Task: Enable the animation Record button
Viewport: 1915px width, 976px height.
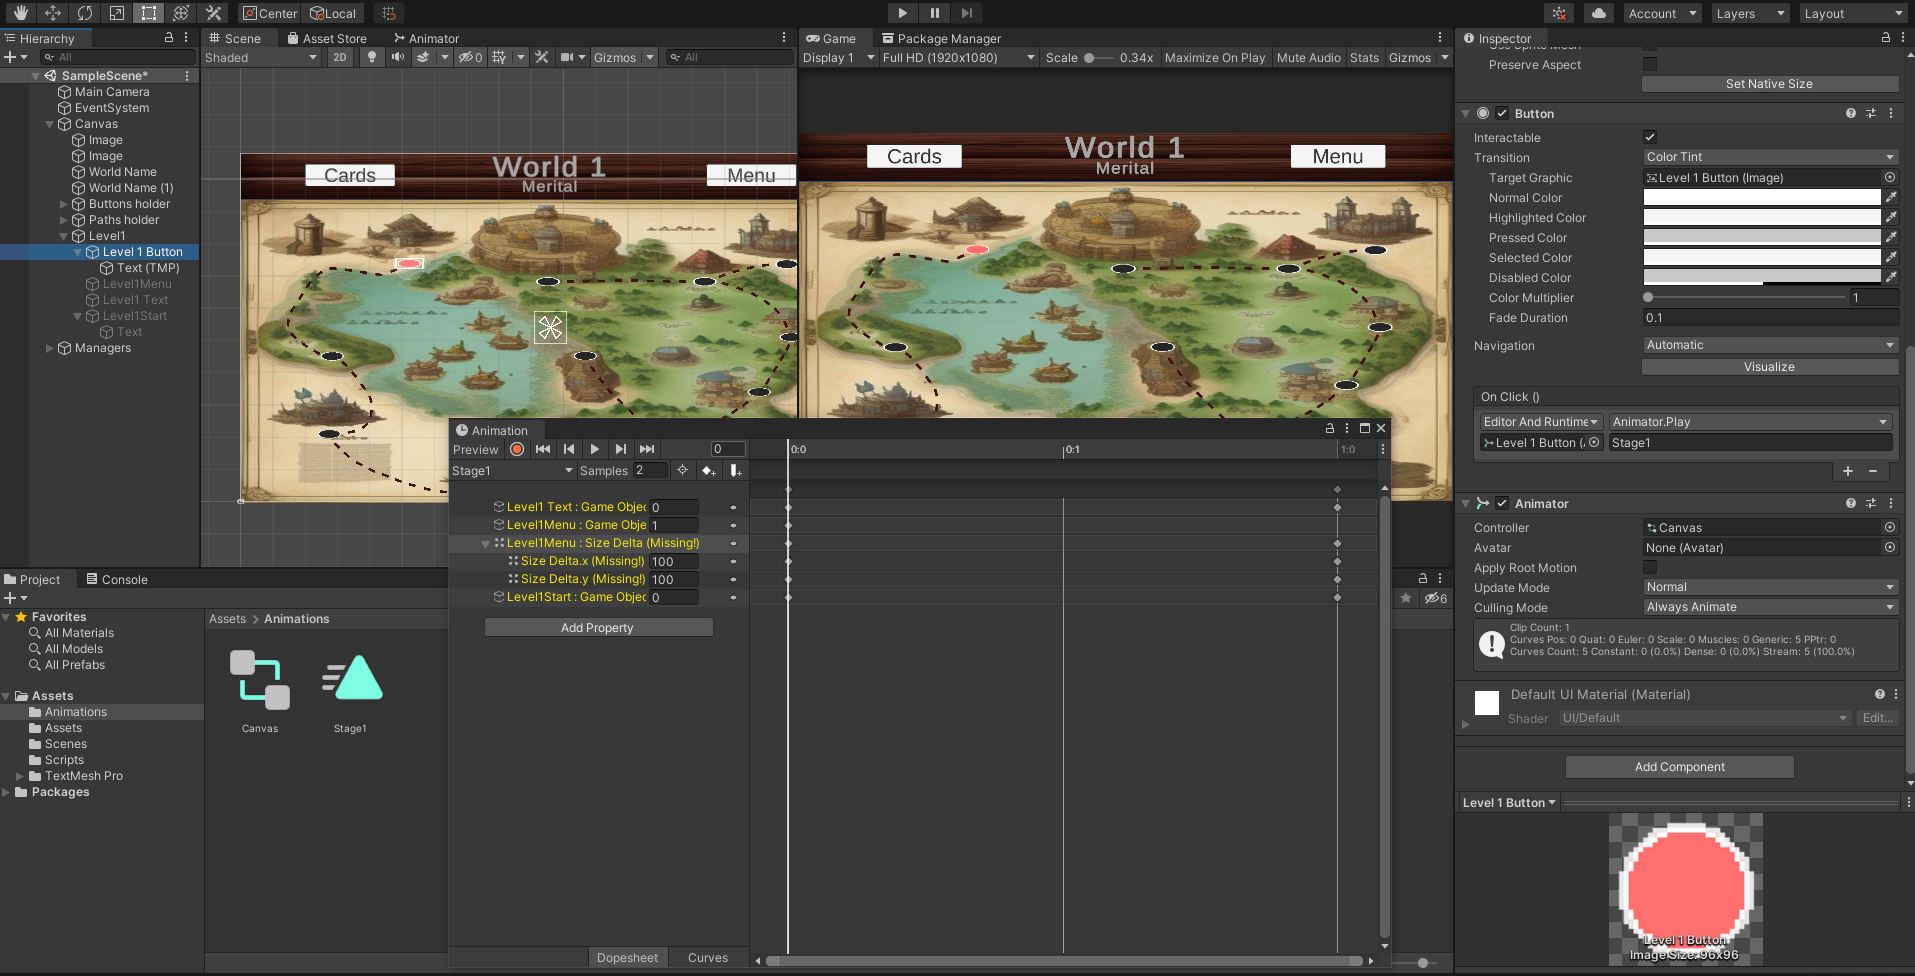Action: (517, 449)
